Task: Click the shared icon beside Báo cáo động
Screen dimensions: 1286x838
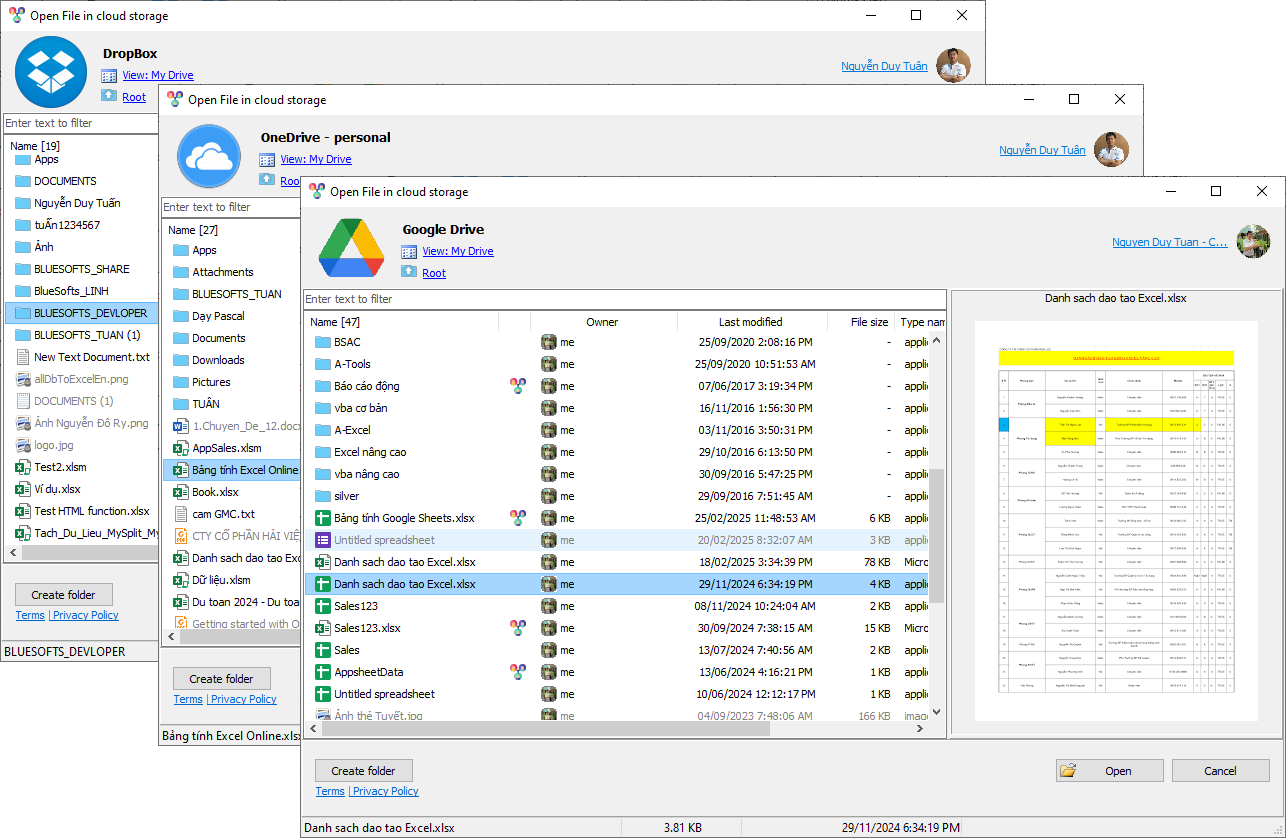Action: tap(517, 386)
